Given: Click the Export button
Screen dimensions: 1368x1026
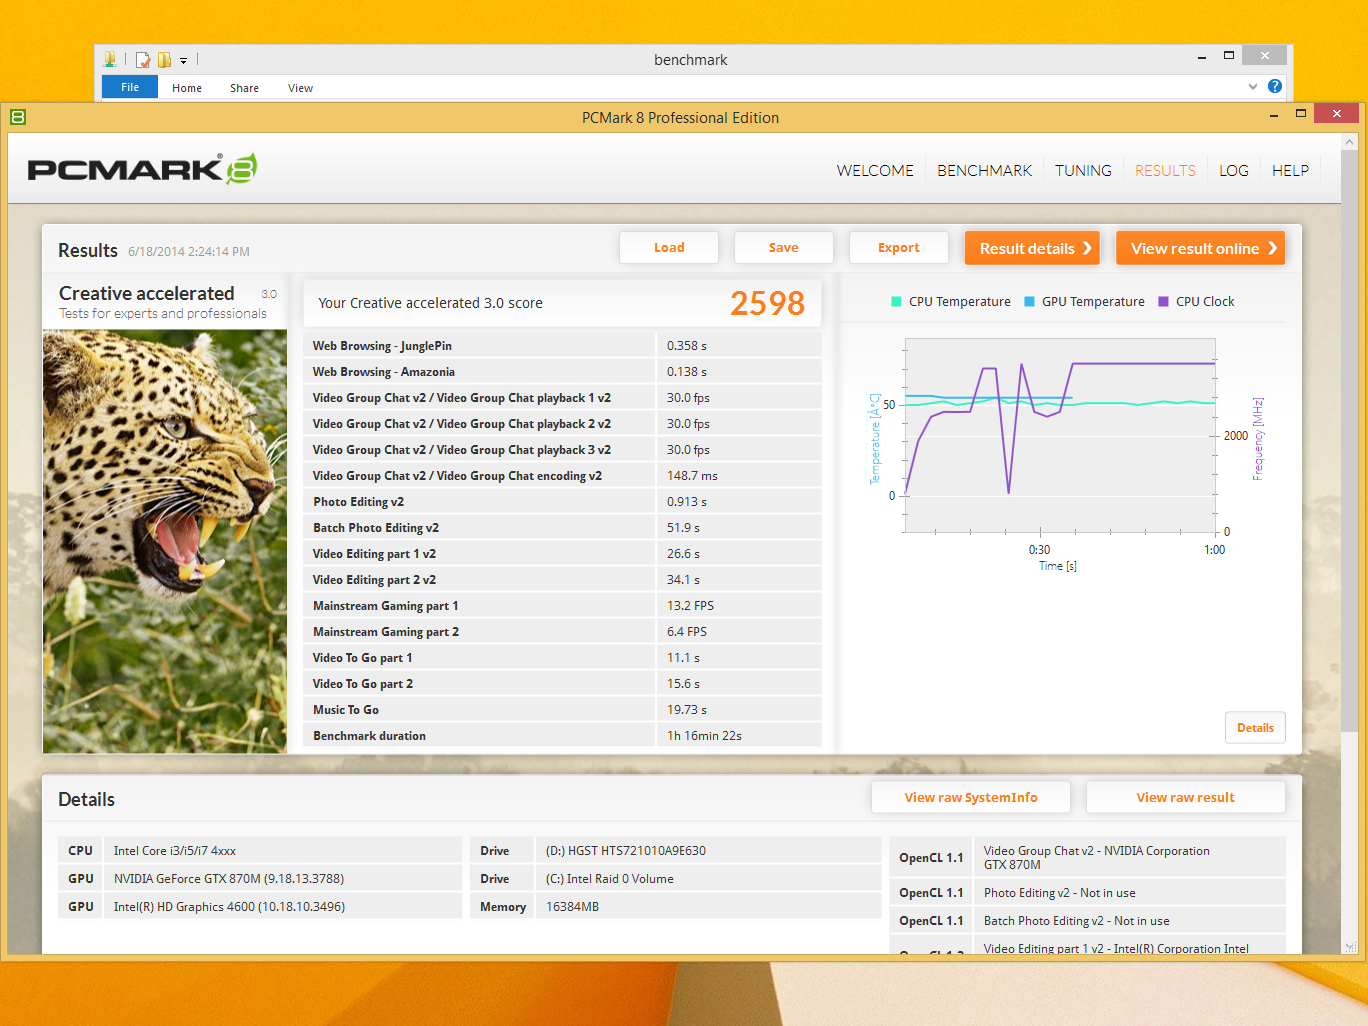Looking at the screenshot, I should pyautogui.click(x=899, y=248).
